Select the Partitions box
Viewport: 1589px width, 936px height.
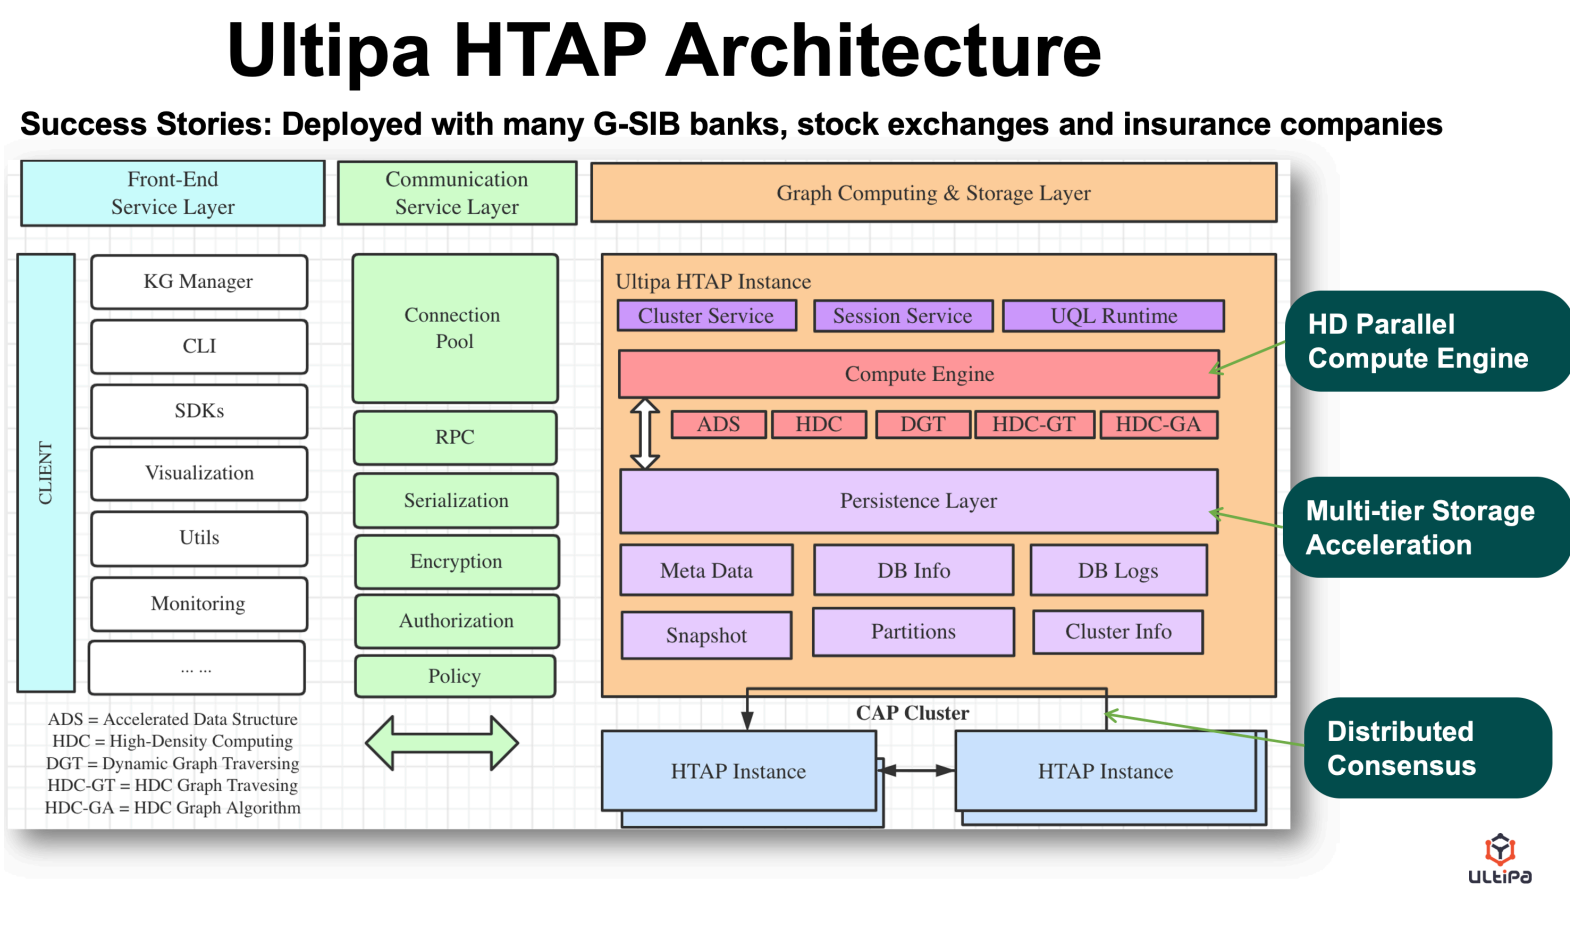point(914,632)
